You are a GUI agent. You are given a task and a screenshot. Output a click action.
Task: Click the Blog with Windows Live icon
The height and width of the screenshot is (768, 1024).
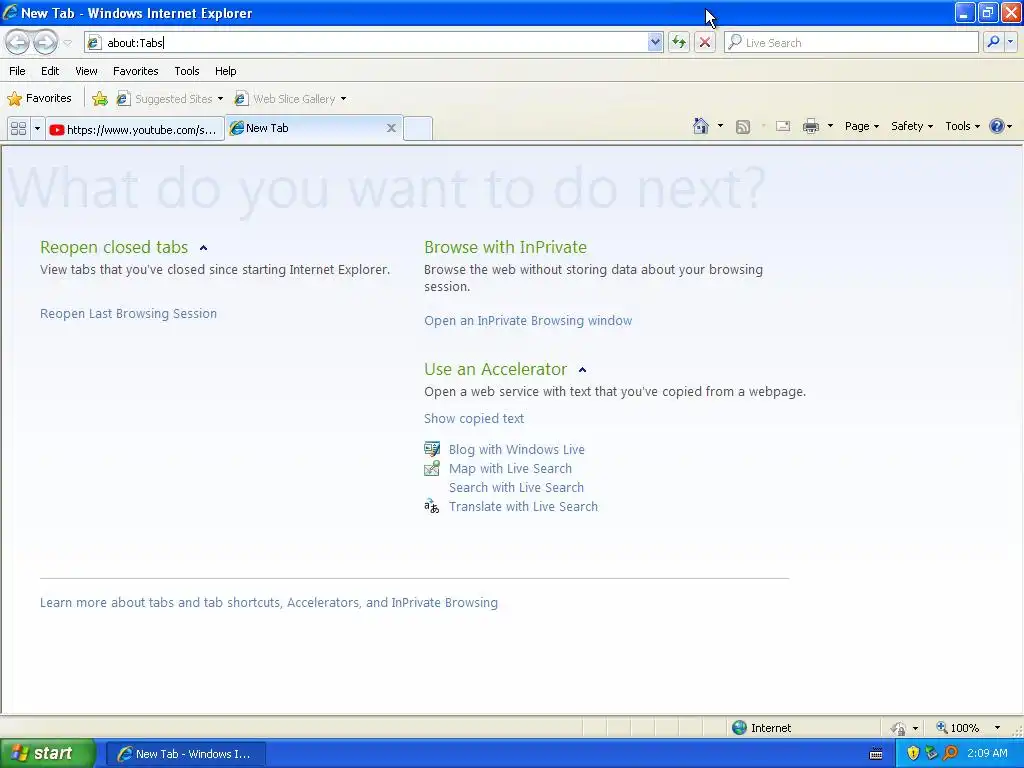(x=432, y=449)
